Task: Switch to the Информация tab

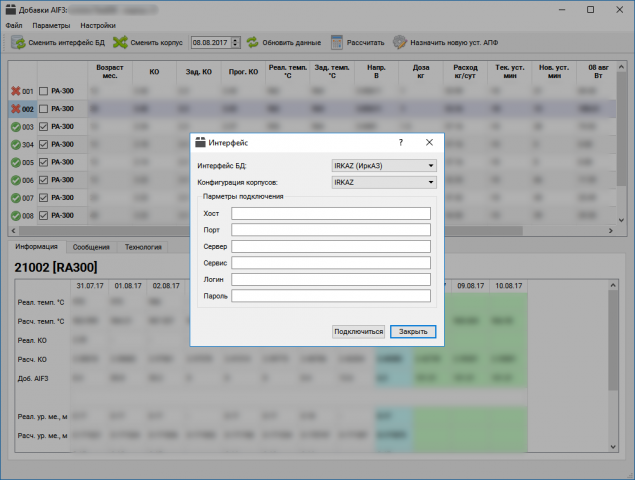Action: tap(36, 247)
